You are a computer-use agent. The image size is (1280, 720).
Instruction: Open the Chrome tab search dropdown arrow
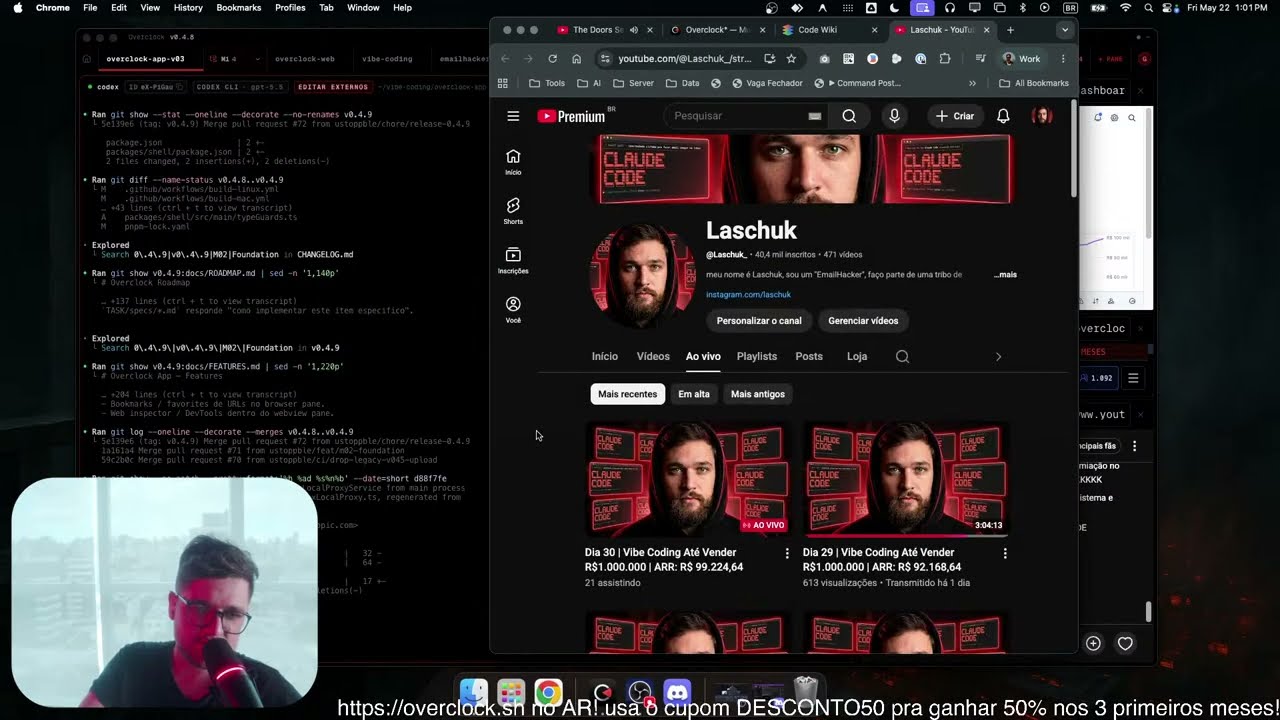[x=1064, y=30]
